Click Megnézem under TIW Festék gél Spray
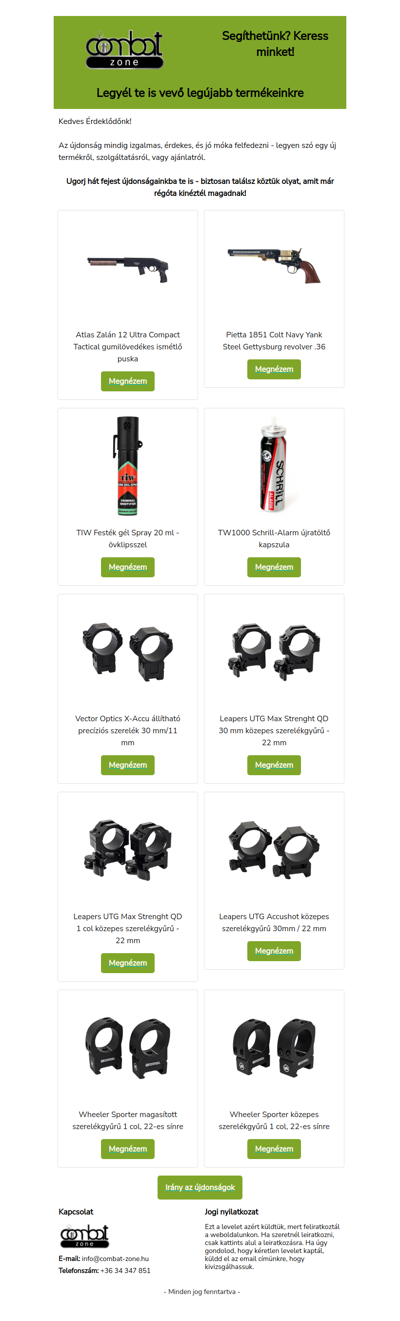 click(x=128, y=567)
